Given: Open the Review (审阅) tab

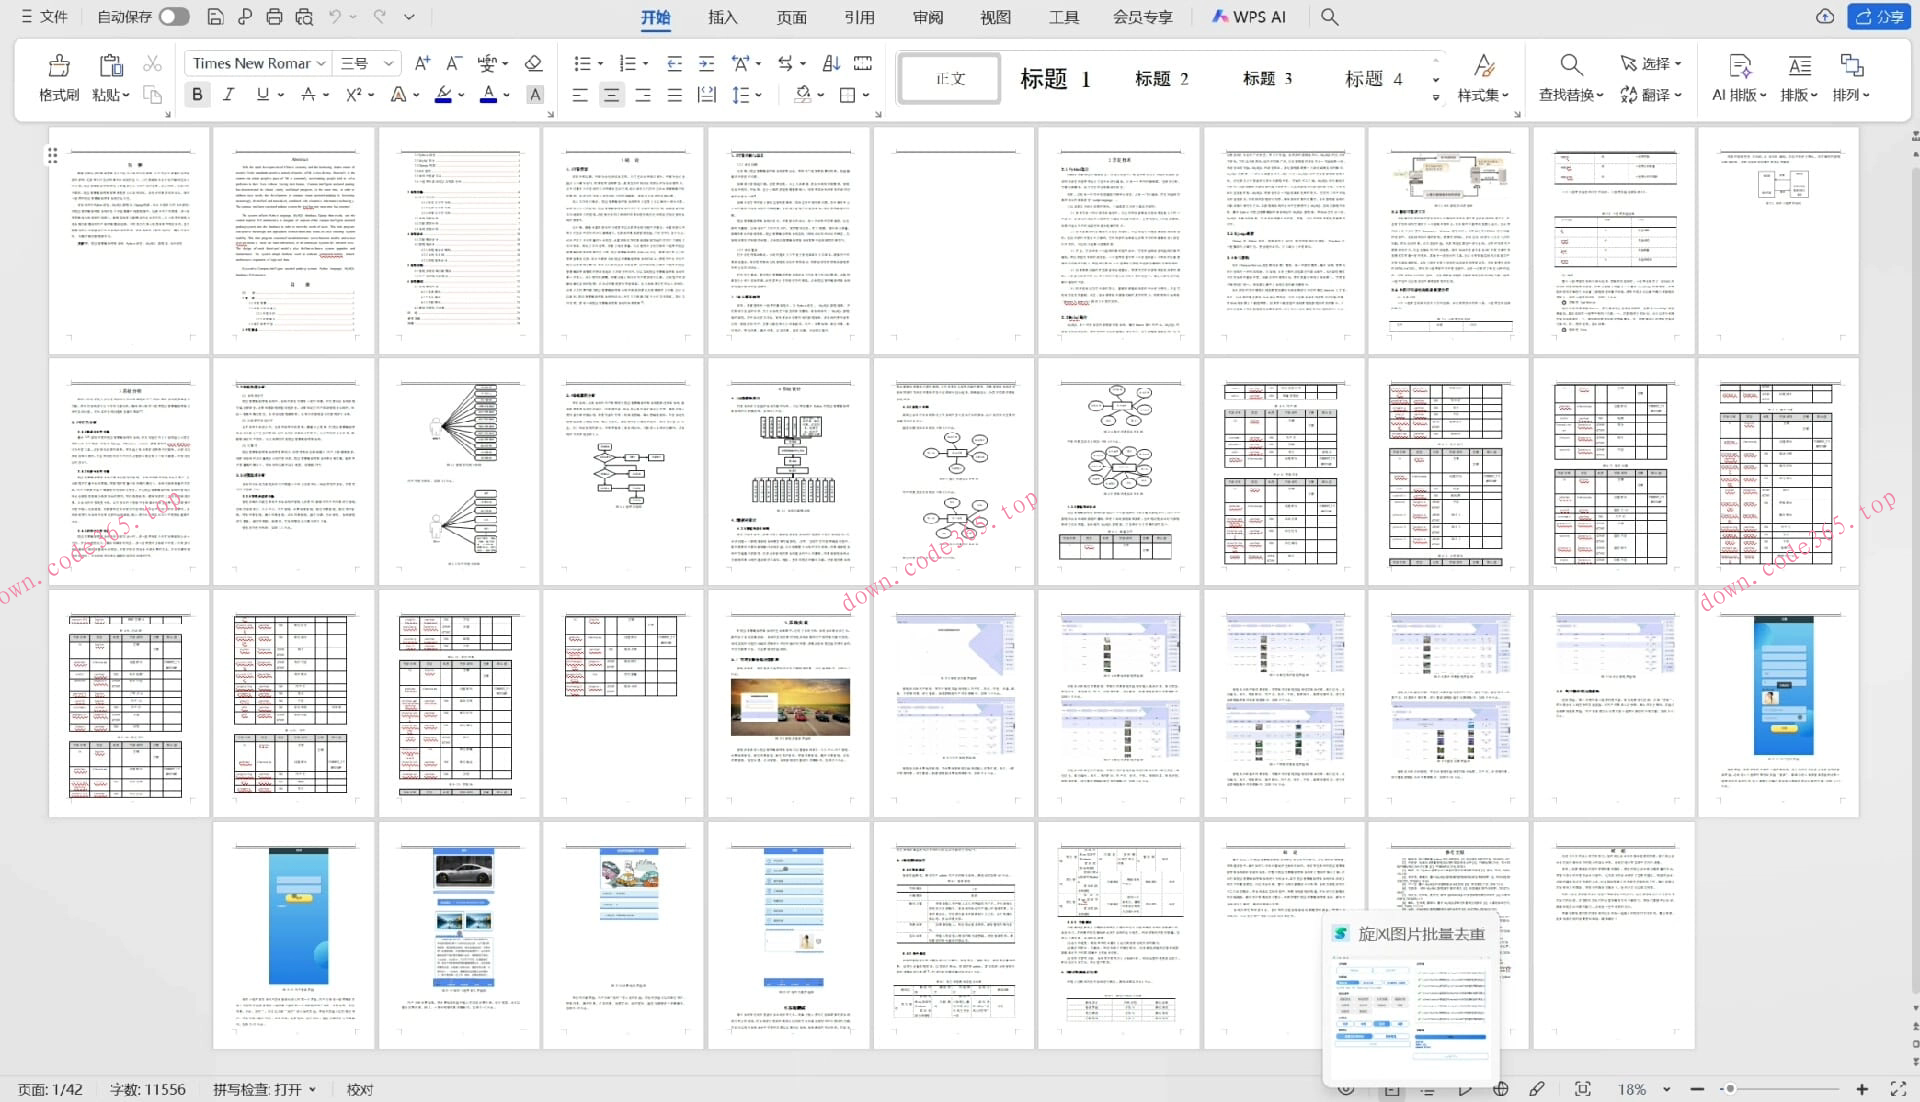Looking at the screenshot, I should click(927, 17).
